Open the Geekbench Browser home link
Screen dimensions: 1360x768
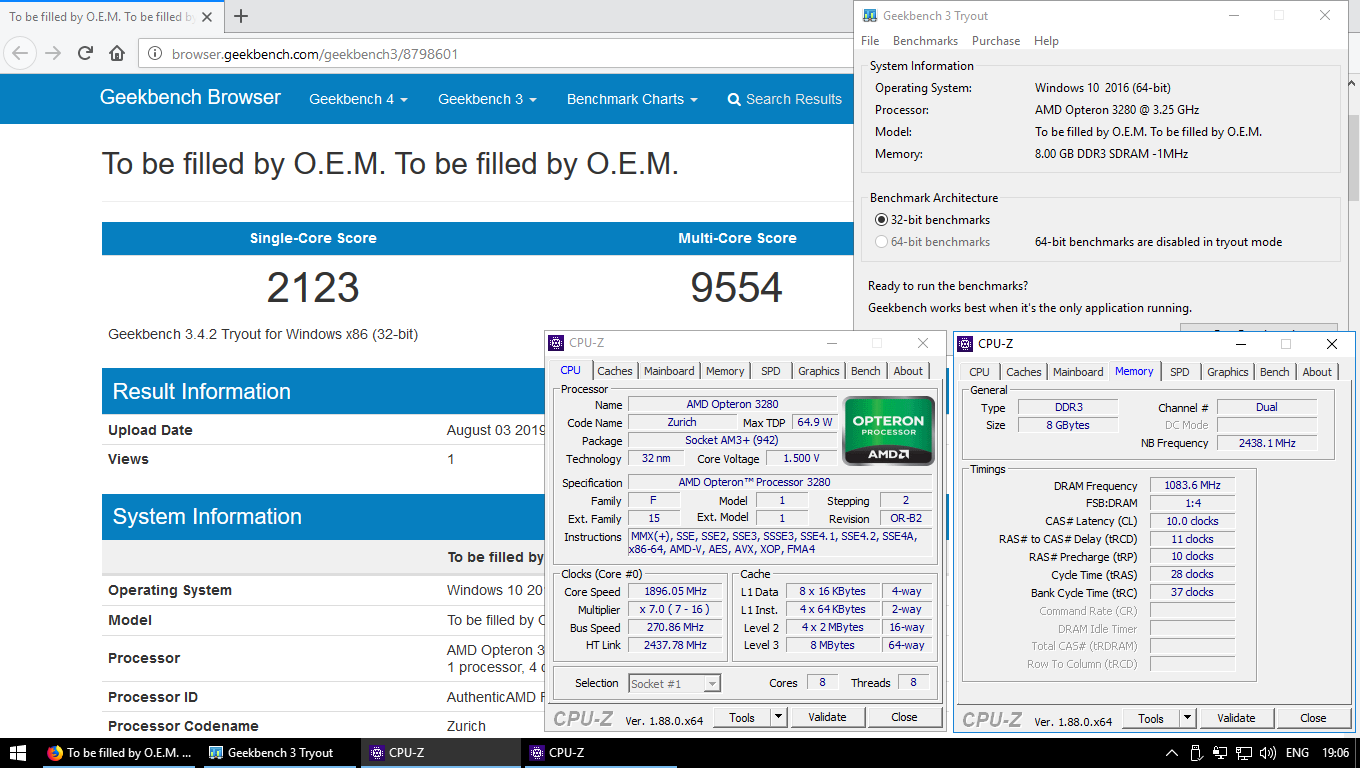coord(190,98)
